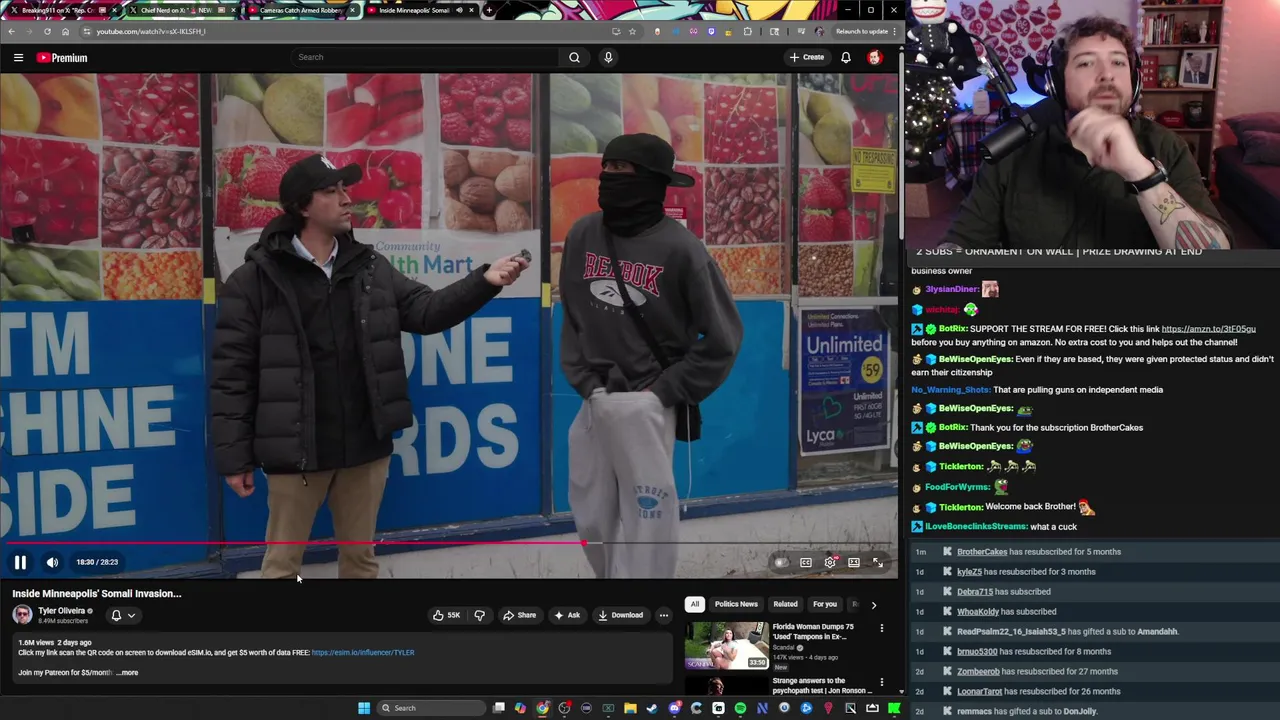
Task: Like the video showing 55K likes
Action: click(447, 615)
